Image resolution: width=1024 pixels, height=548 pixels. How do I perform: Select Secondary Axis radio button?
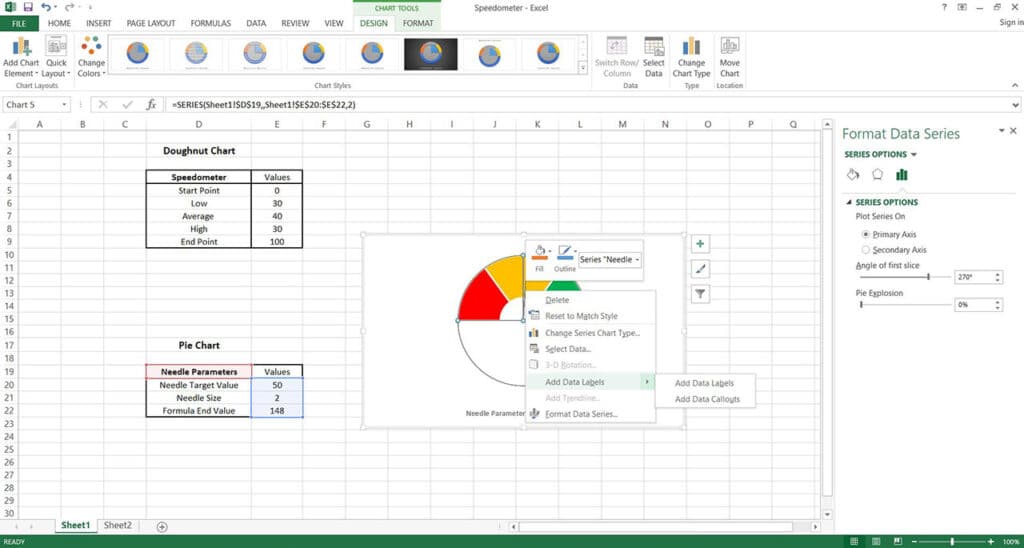coord(866,250)
